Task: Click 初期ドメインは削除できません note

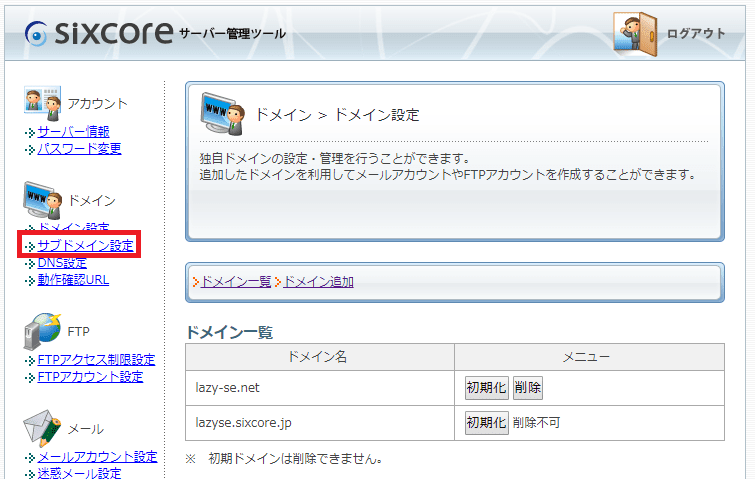Action: (x=284, y=458)
